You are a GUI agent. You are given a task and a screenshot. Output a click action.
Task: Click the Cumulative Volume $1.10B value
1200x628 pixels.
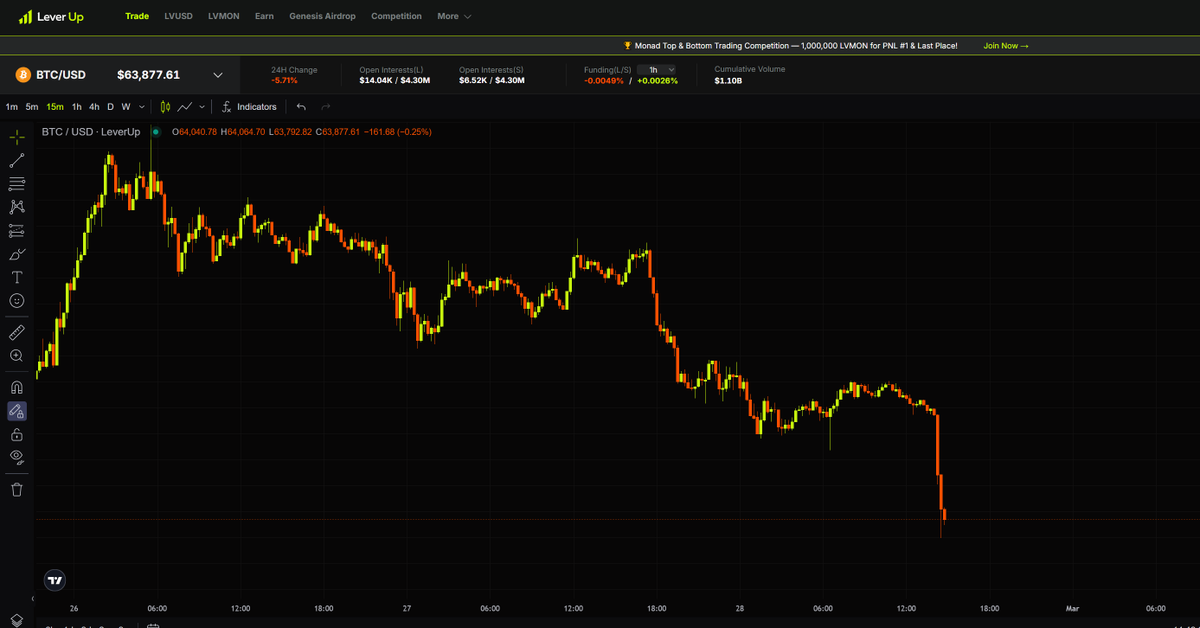tap(728, 80)
